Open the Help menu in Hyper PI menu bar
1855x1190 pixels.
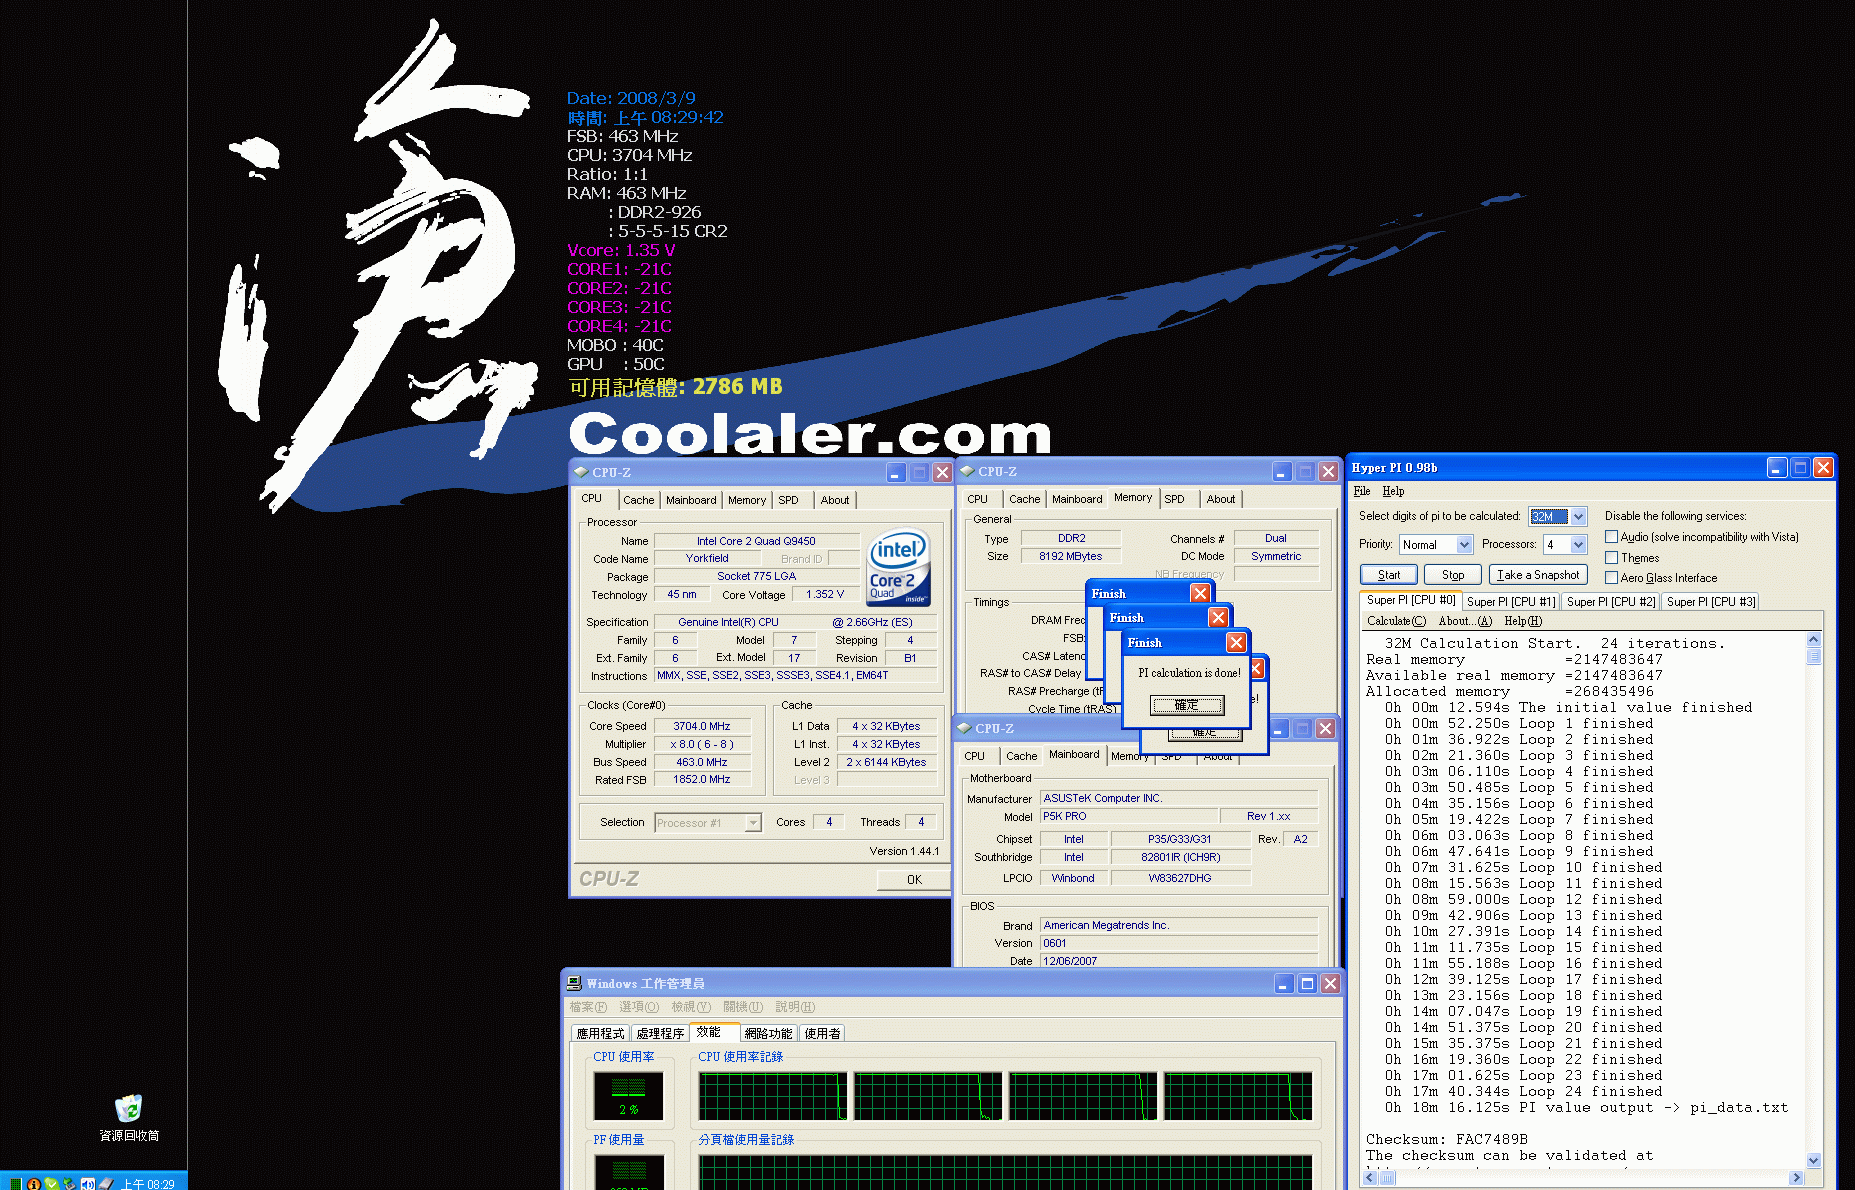(x=1393, y=491)
